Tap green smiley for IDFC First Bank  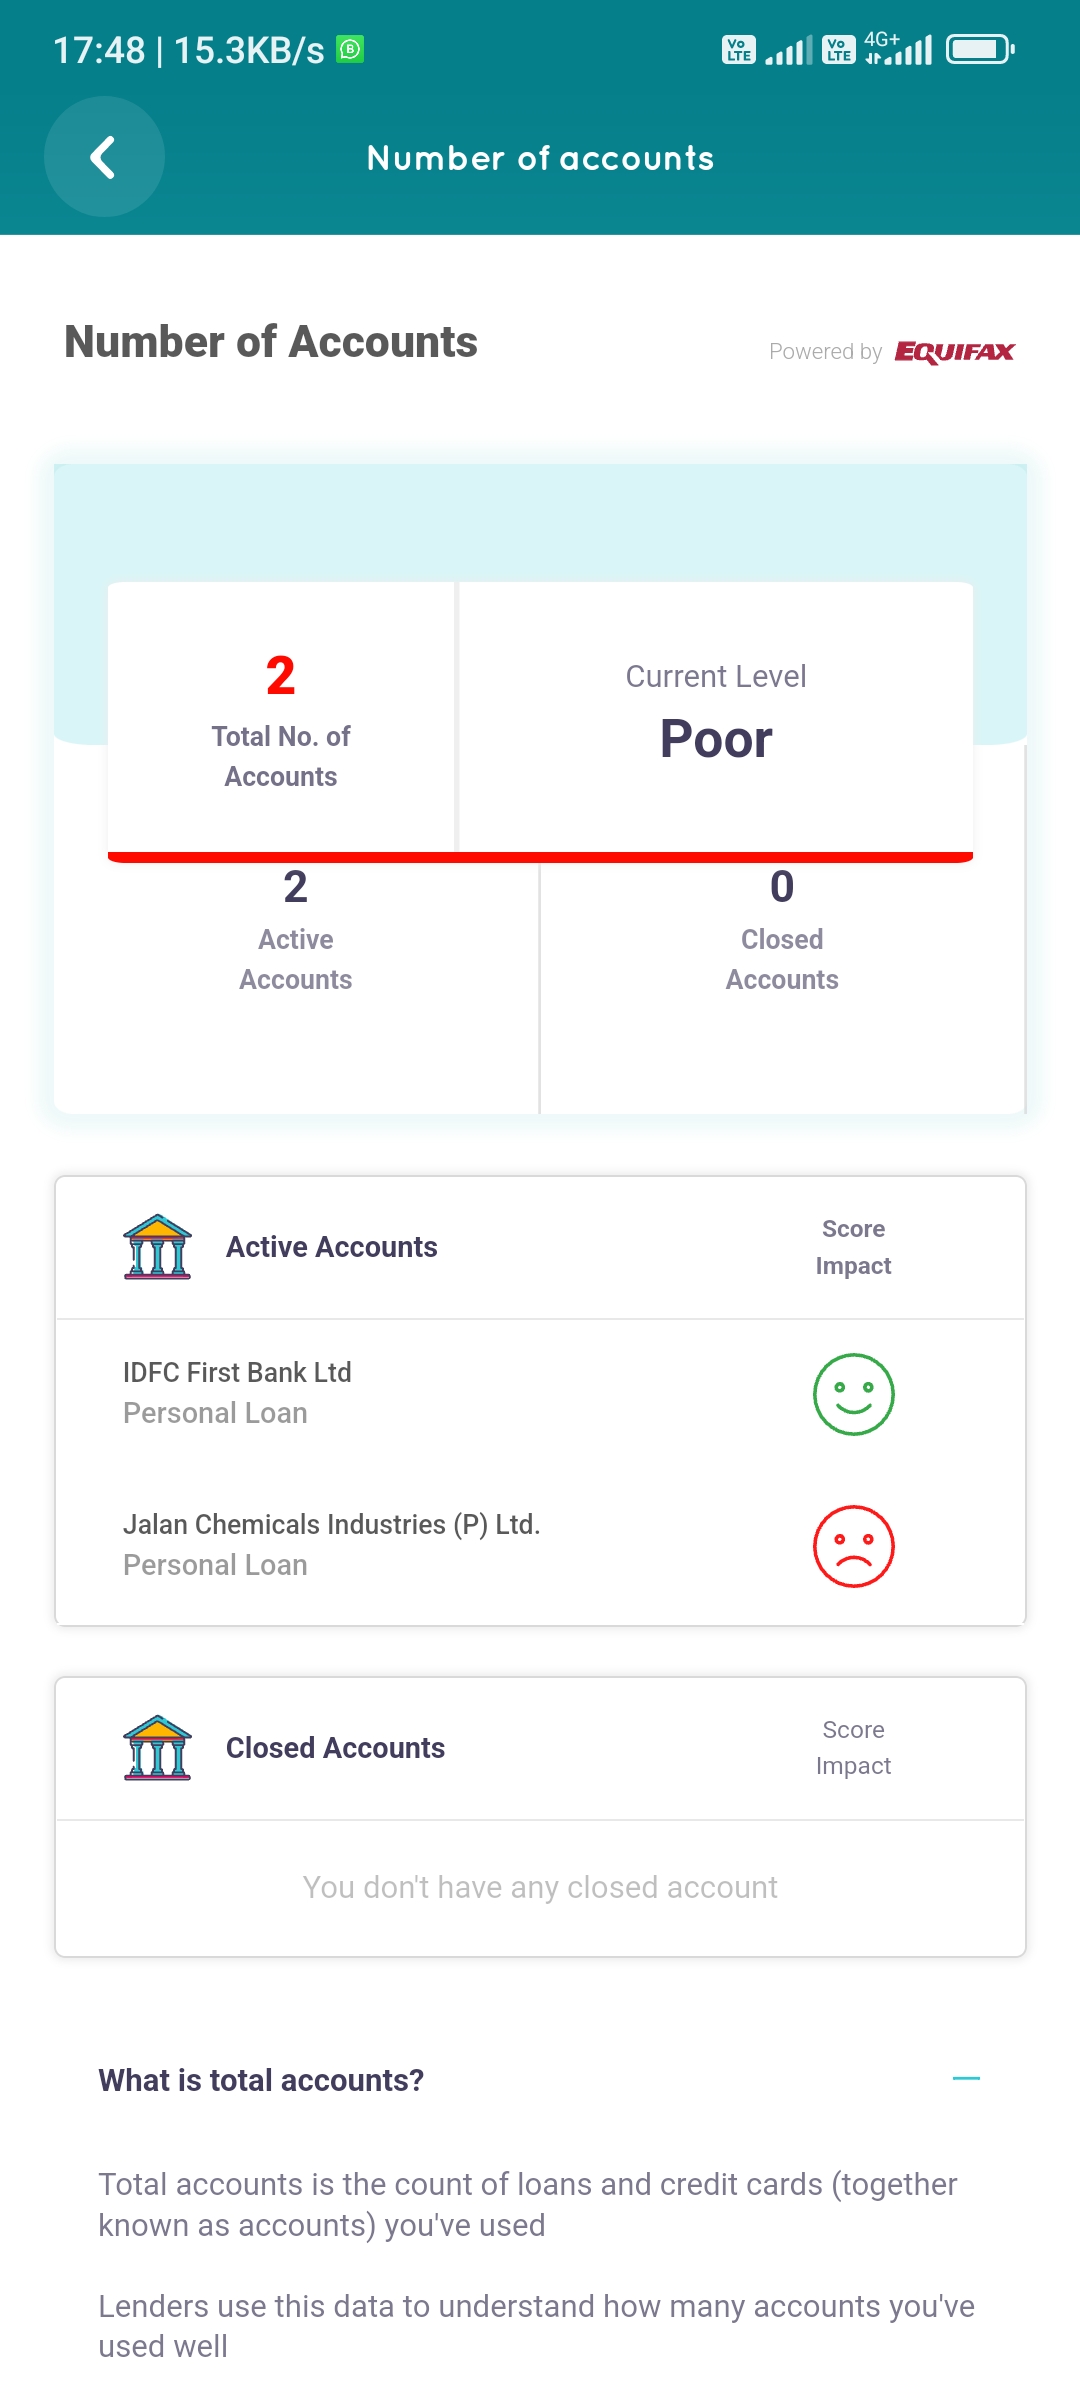853,1394
